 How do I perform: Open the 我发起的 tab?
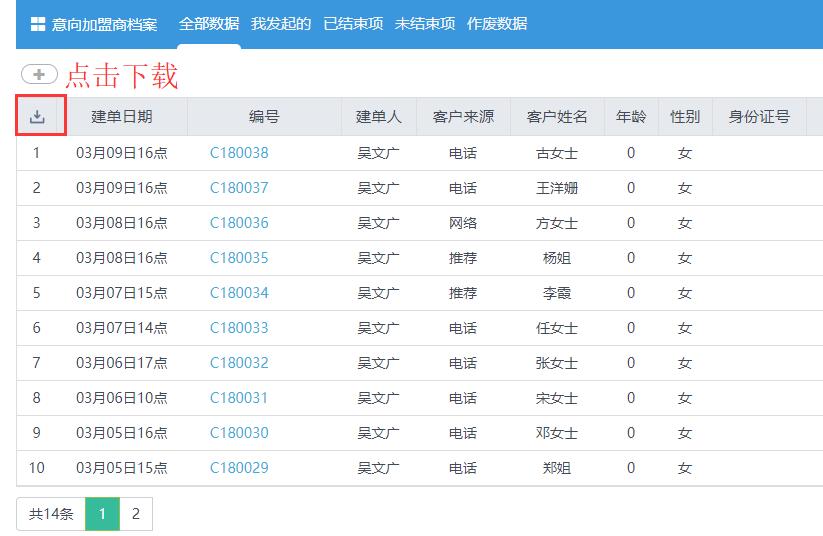pyautogui.click(x=281, y=24)
